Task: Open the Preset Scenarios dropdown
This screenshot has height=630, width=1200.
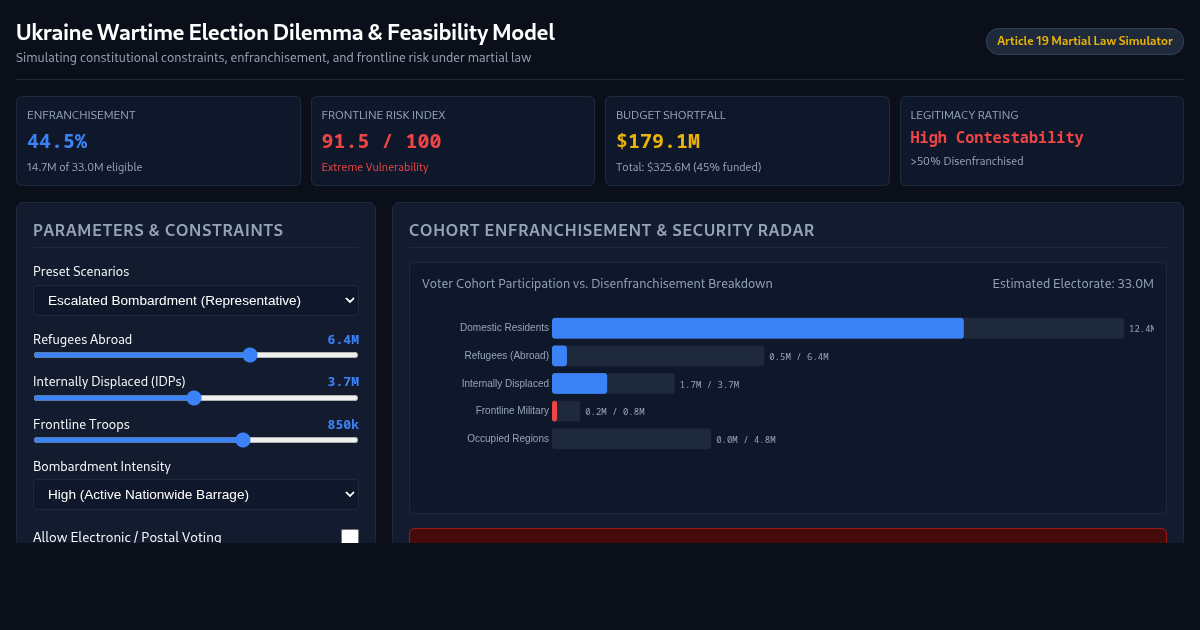Action: point(196,300)
